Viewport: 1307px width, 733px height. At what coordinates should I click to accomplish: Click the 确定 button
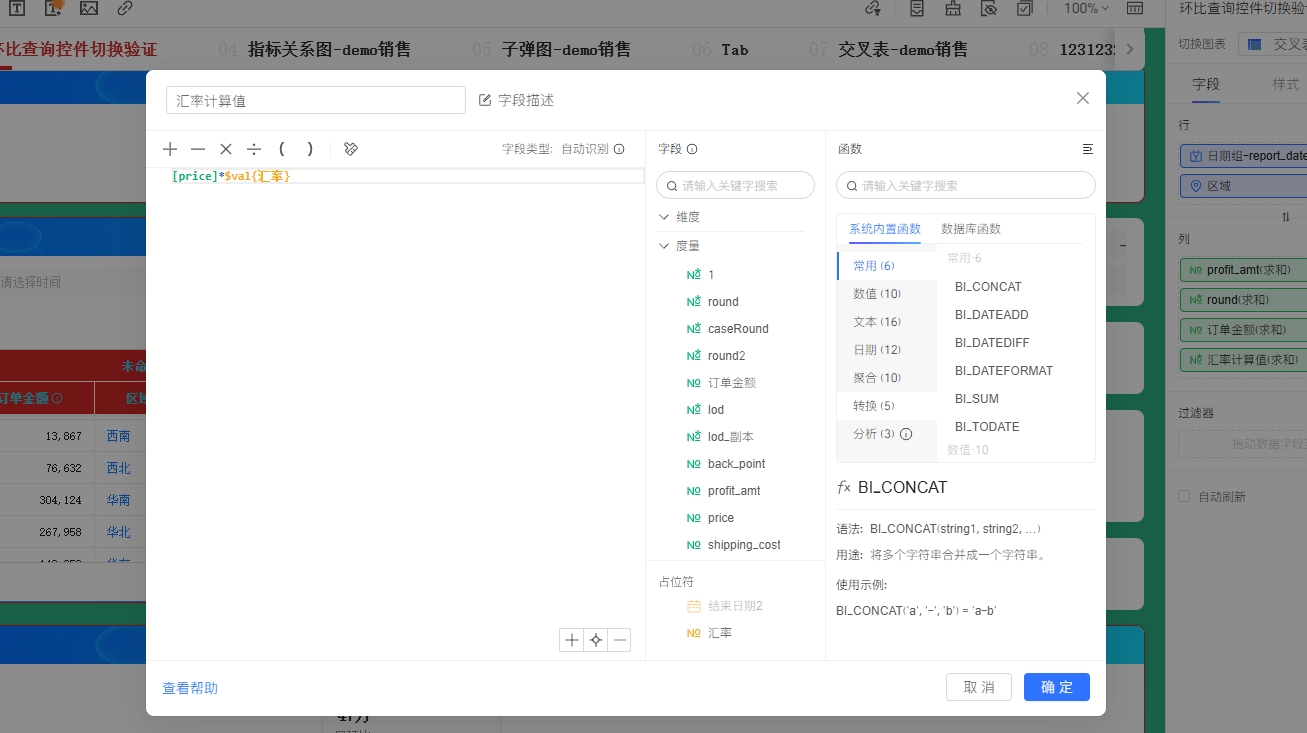[1056, 687]
